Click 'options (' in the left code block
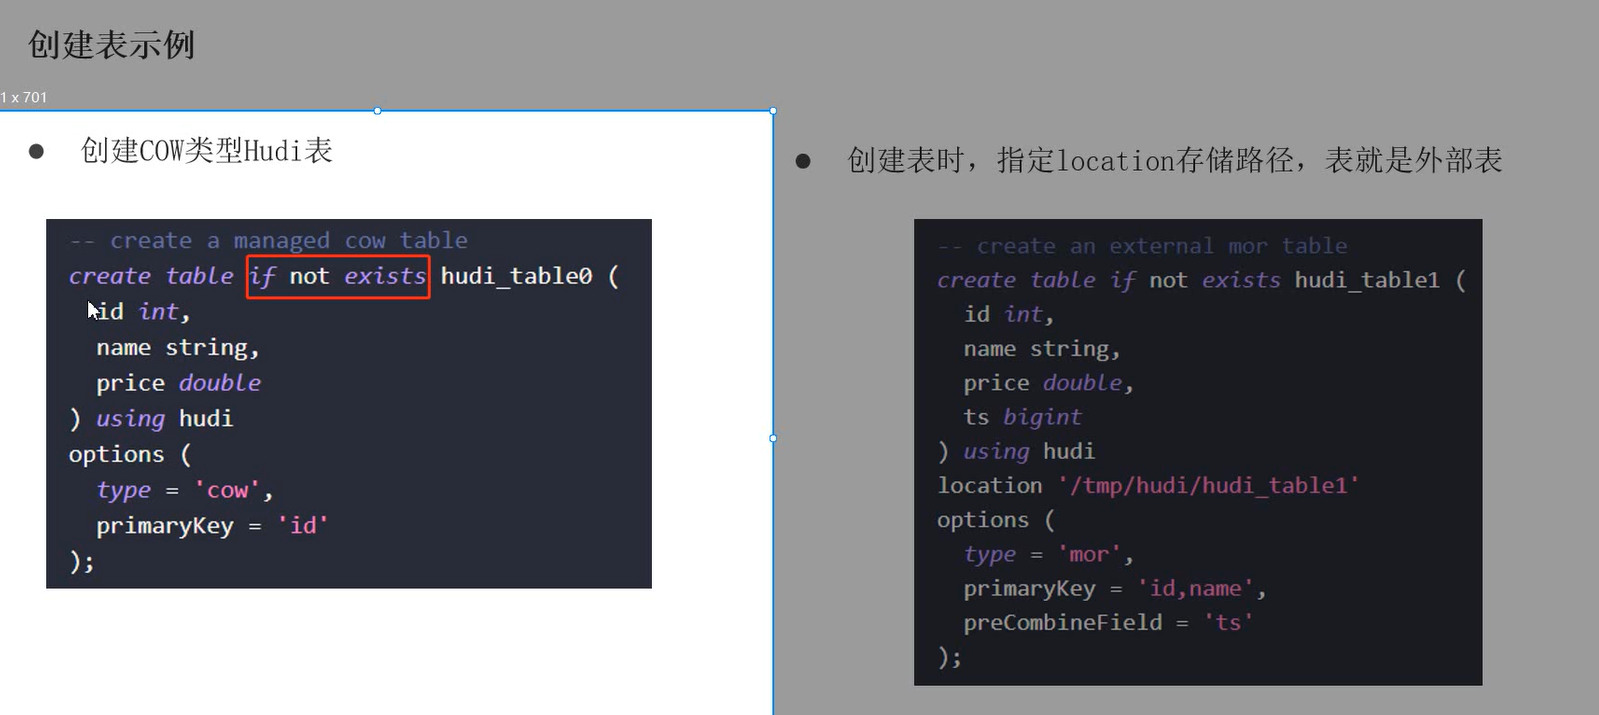Screen dimensions: 1599x715 (x=130, y=455)
